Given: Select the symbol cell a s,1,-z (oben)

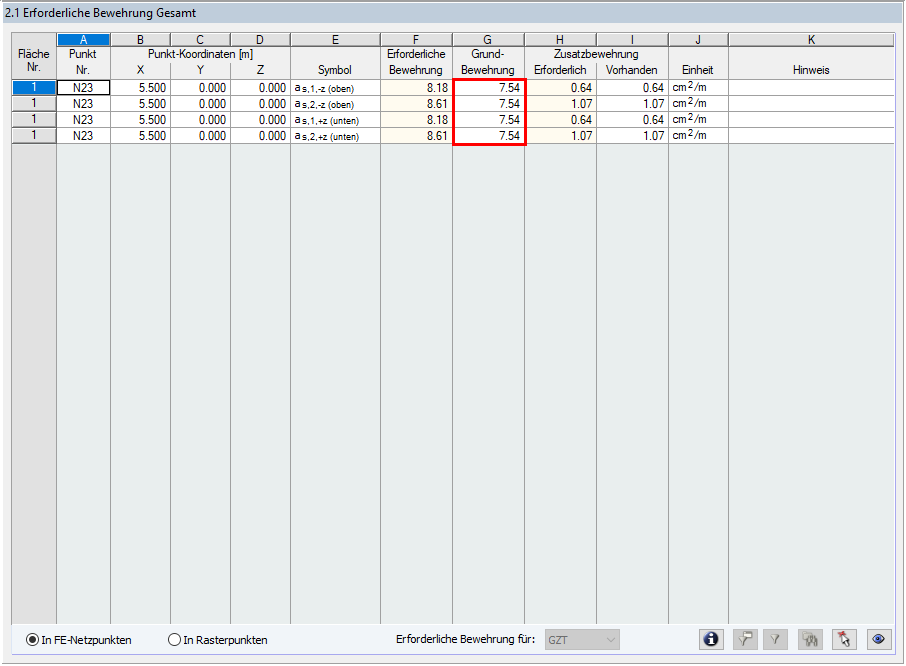Looking at the screenshot, I should [x=335, y=87].
